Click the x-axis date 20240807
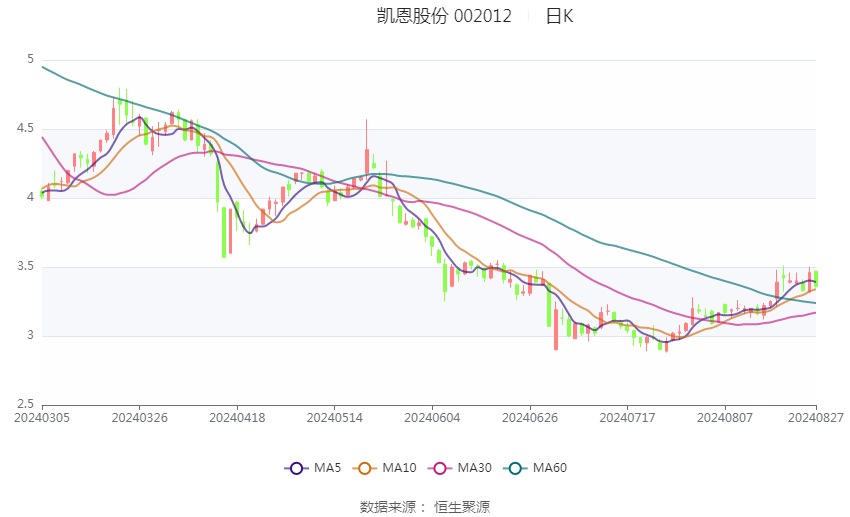Screen dimensions: 850x517 (x=725, y=418)
